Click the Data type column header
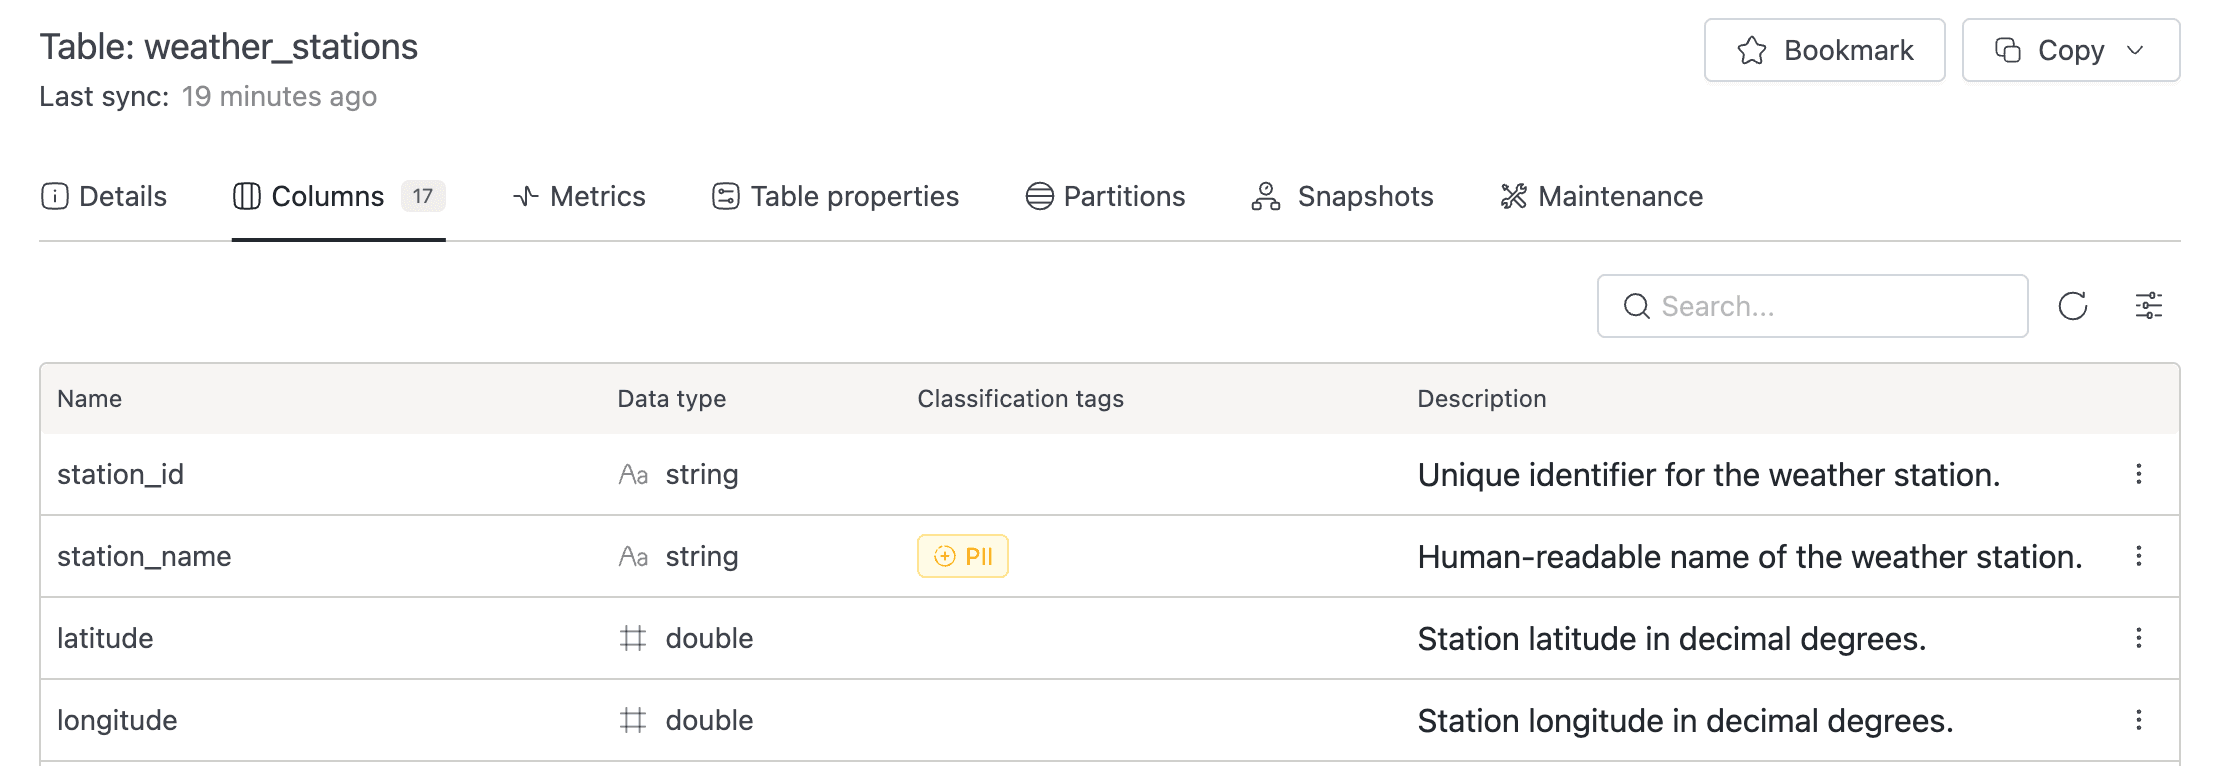 [672, 399]
